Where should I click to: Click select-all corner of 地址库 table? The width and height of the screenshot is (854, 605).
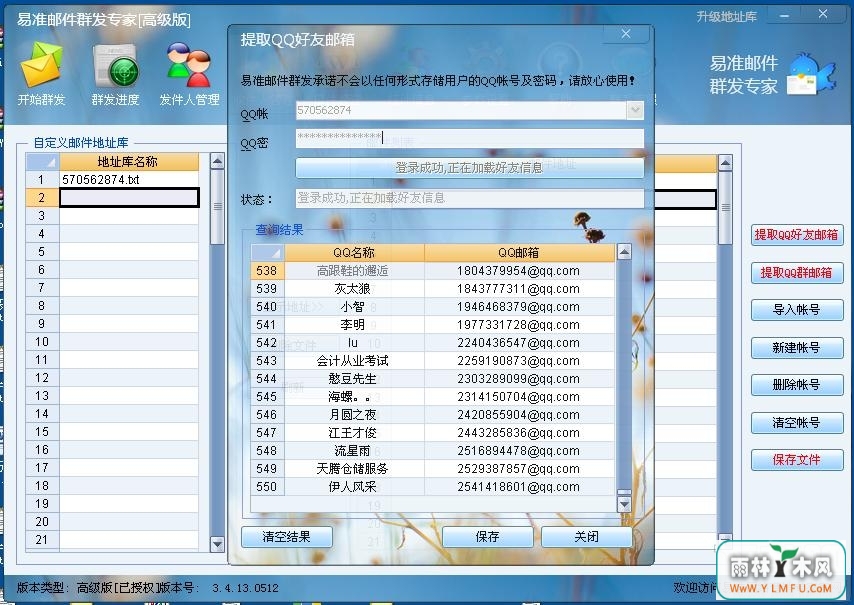[42, 162]
